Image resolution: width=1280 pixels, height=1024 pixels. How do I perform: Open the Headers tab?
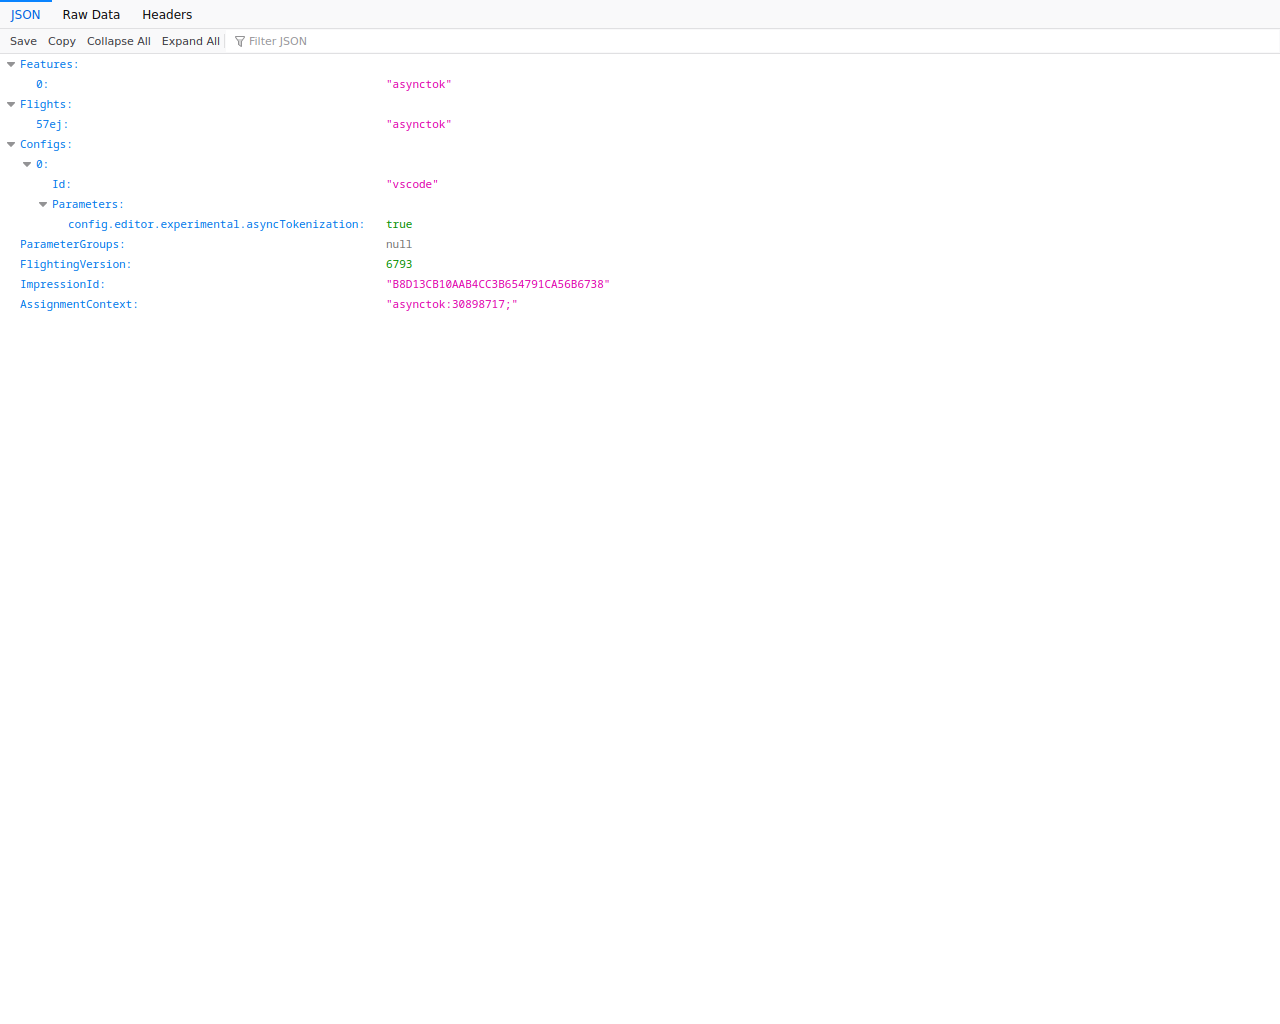pyautogui.click(x=167, y=15)
